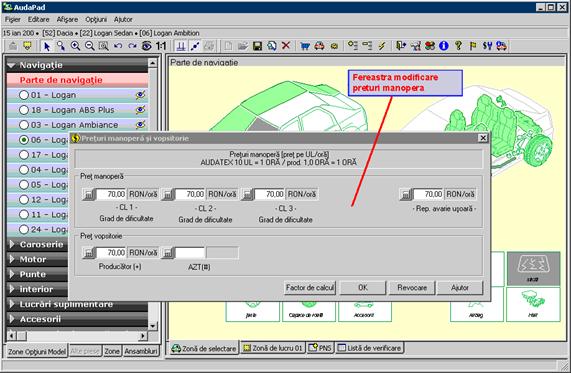Image resolution: width=571 pixels, height=373 pixels.
Task: Expand the interior section
Action: (x=12, y=289)
